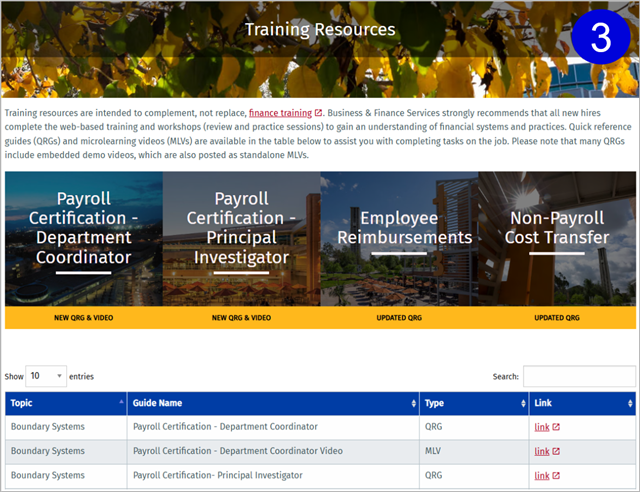Click Type column sort arrows icon
Screen dimensions: 640x492
[523, 403]
